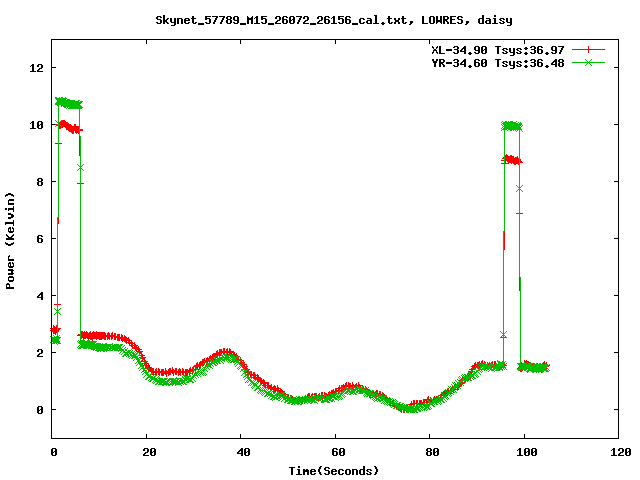Click the y-axis tick label '8'
This screenshot has height=480, width=640.
tap(40, 182)
